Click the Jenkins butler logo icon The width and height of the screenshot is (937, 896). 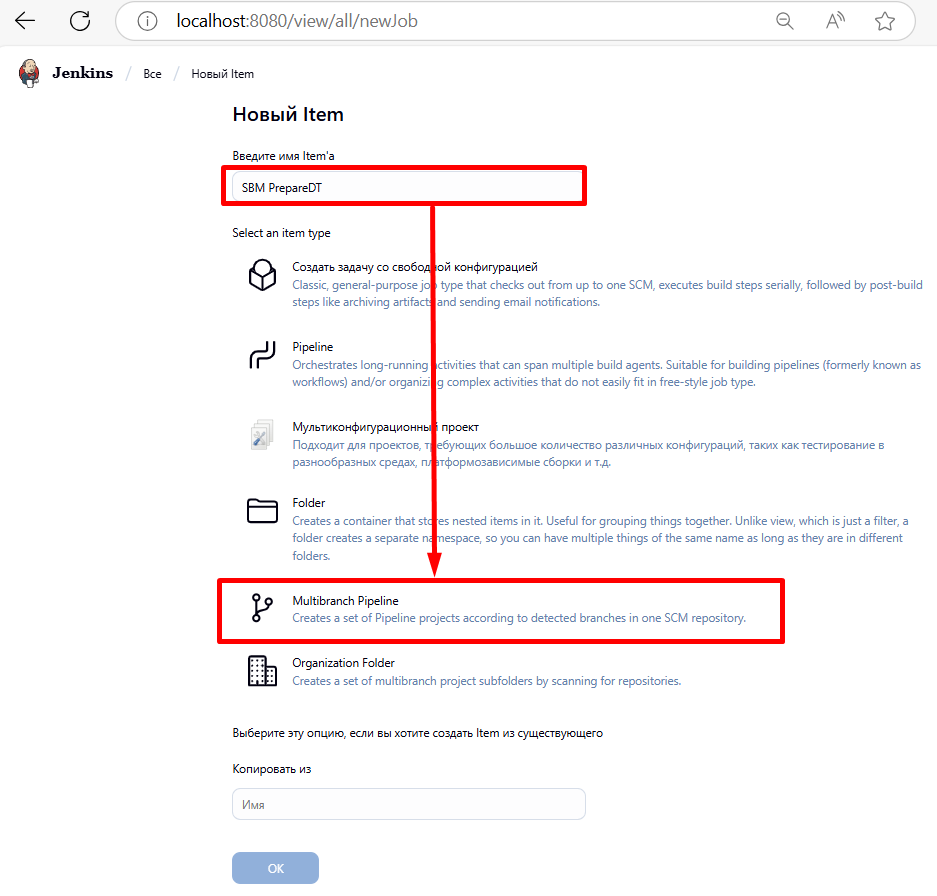(30, 73)
